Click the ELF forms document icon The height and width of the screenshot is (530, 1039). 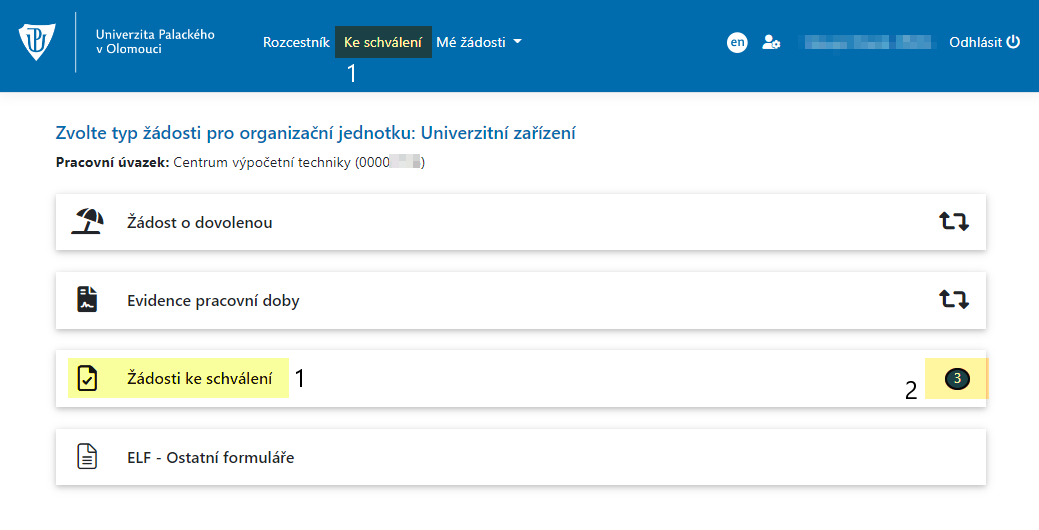click(x=87, y=456)
